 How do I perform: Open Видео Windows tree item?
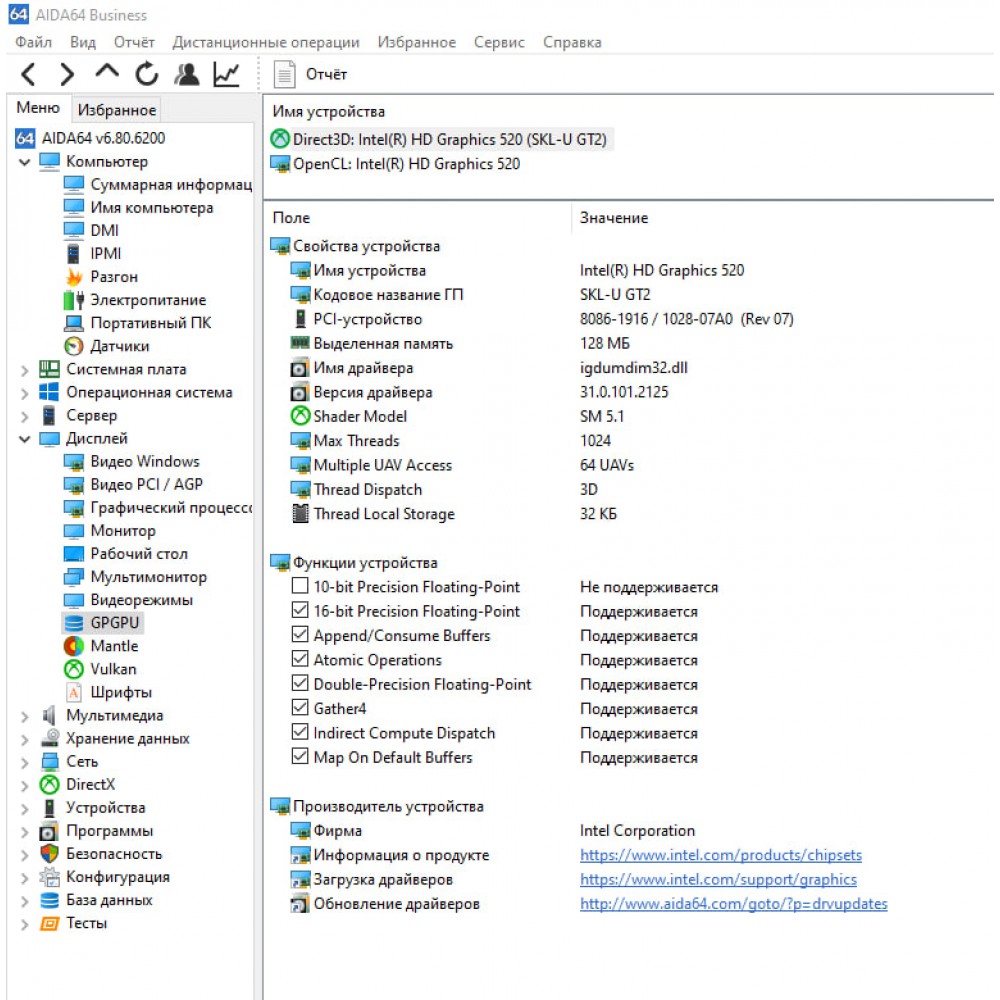click(x=132, y=461)
